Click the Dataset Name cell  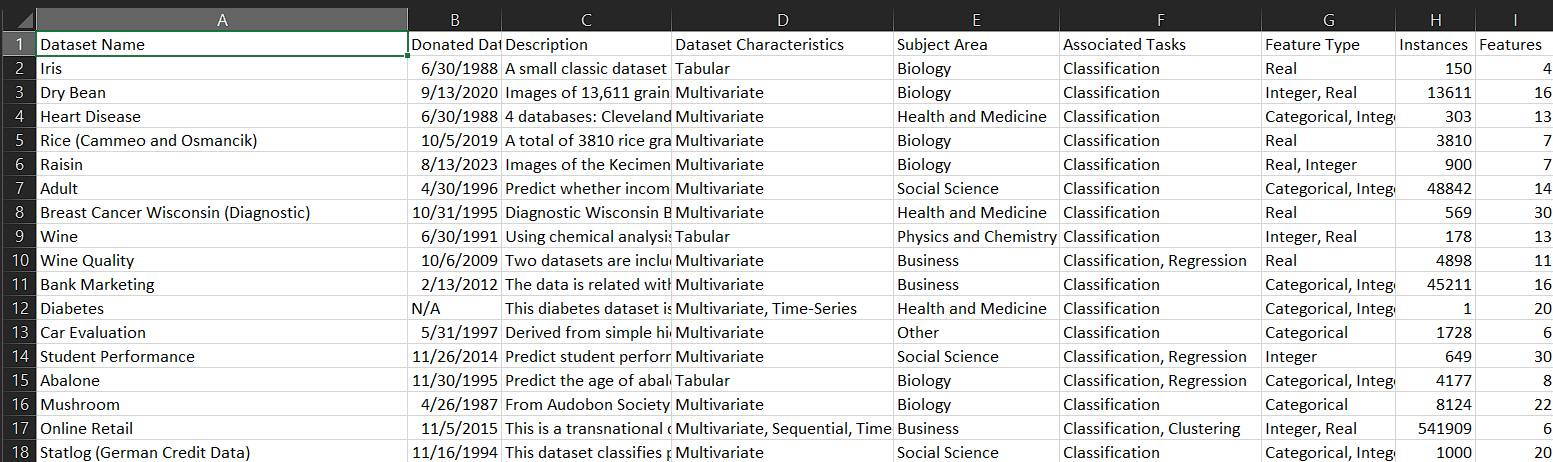(222, 44)
